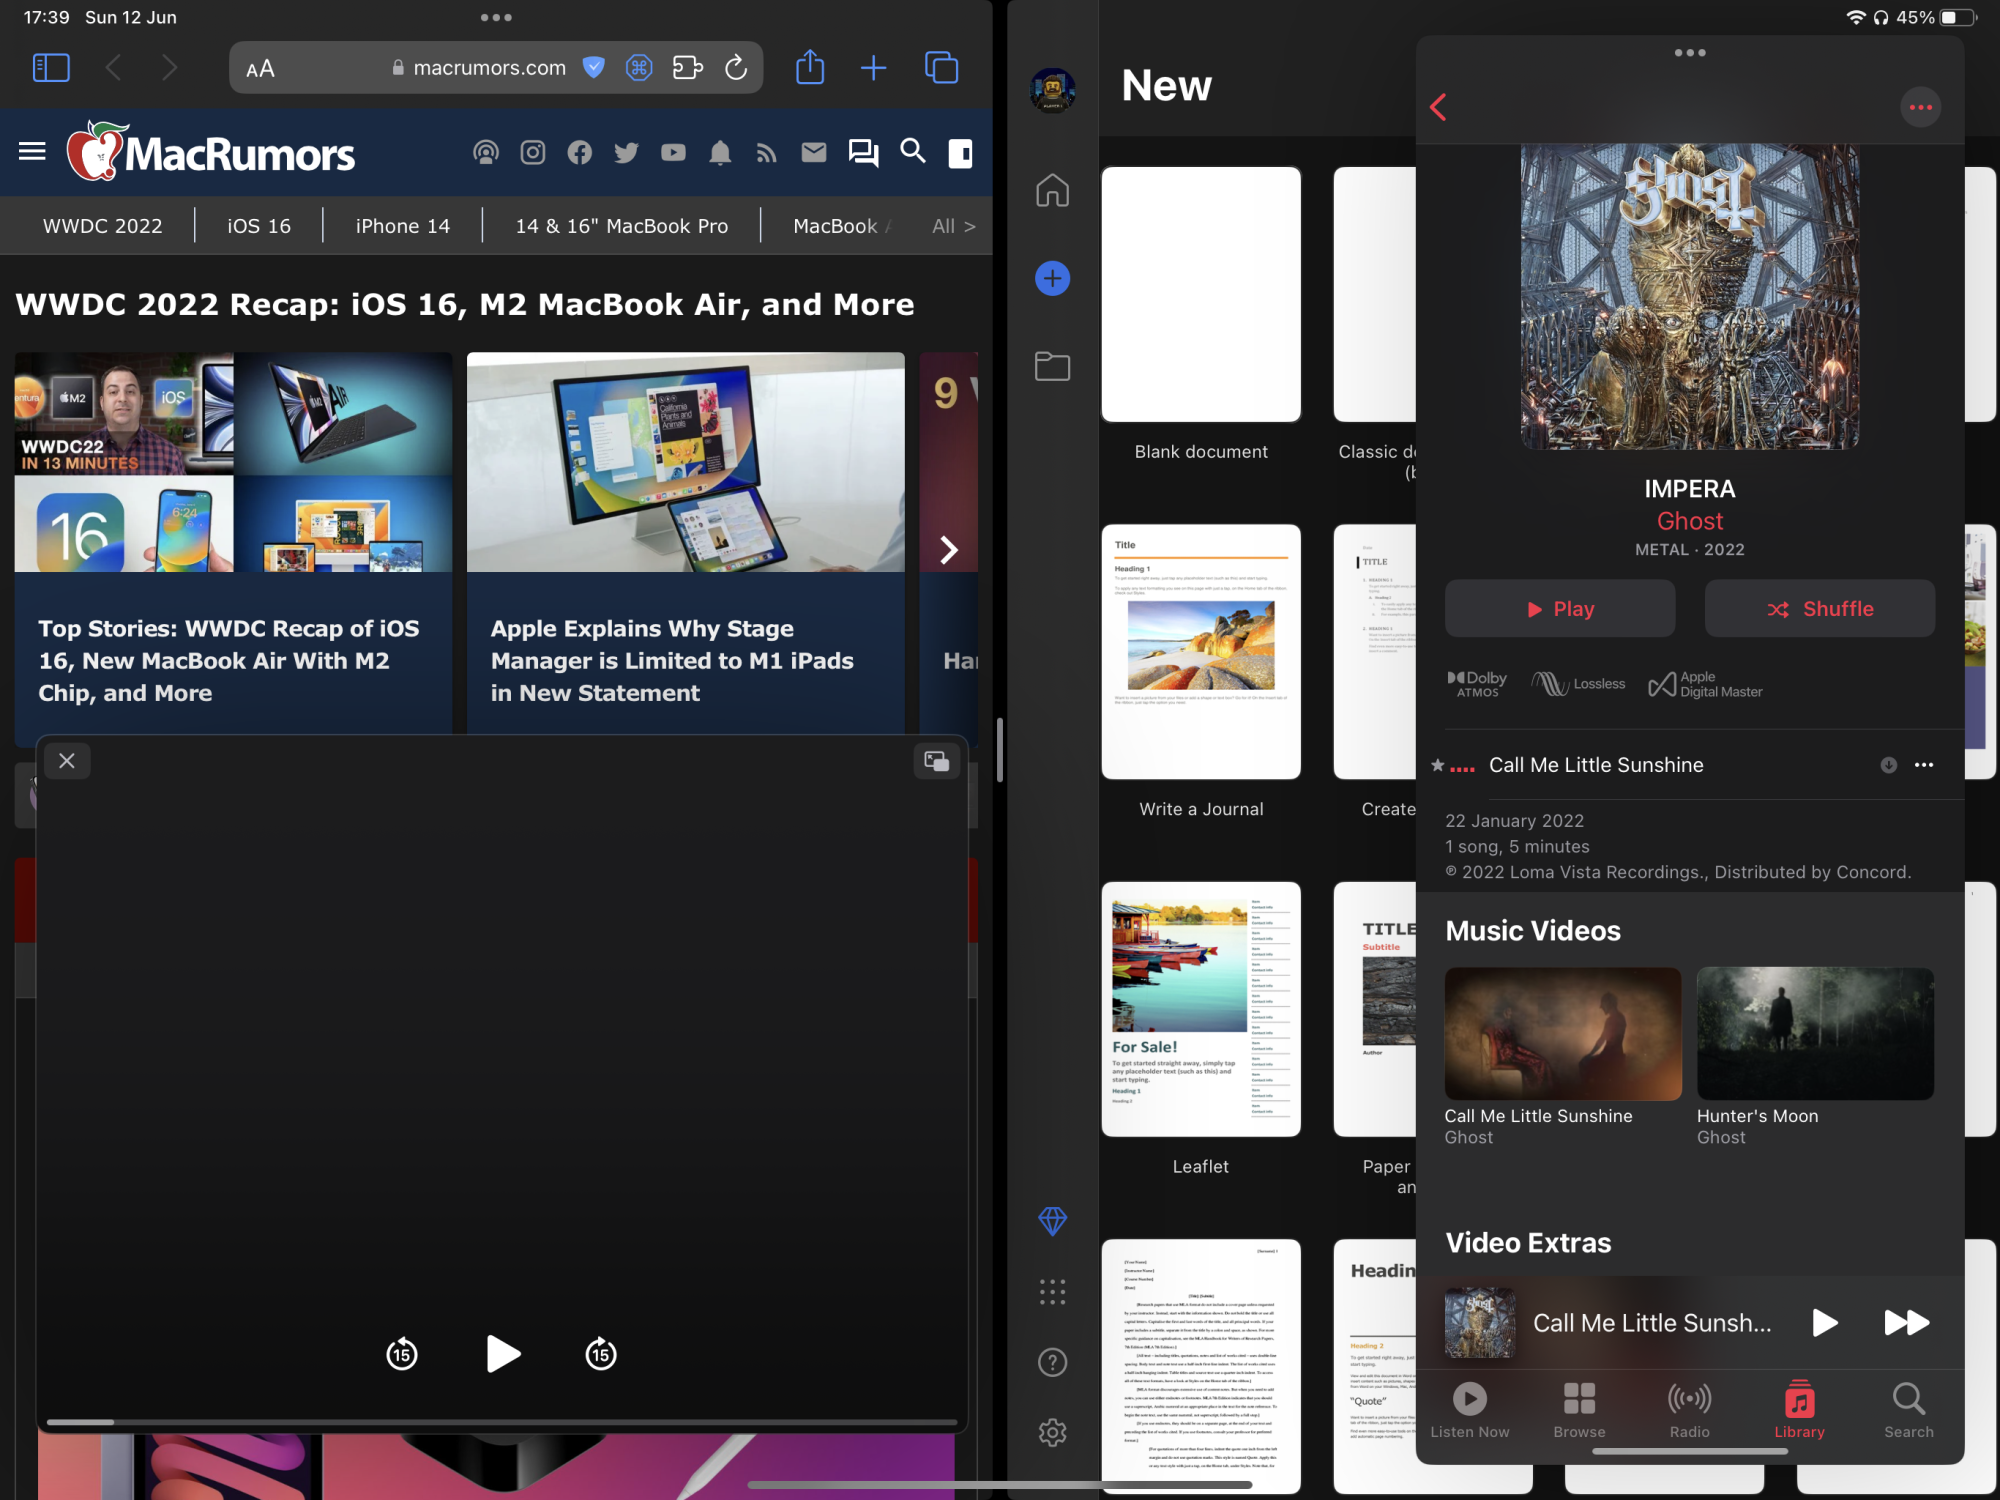Click the MacRumors search magnifier icon
Viewport: 2000px width, 1500px height.
click(x=912, y=152)
